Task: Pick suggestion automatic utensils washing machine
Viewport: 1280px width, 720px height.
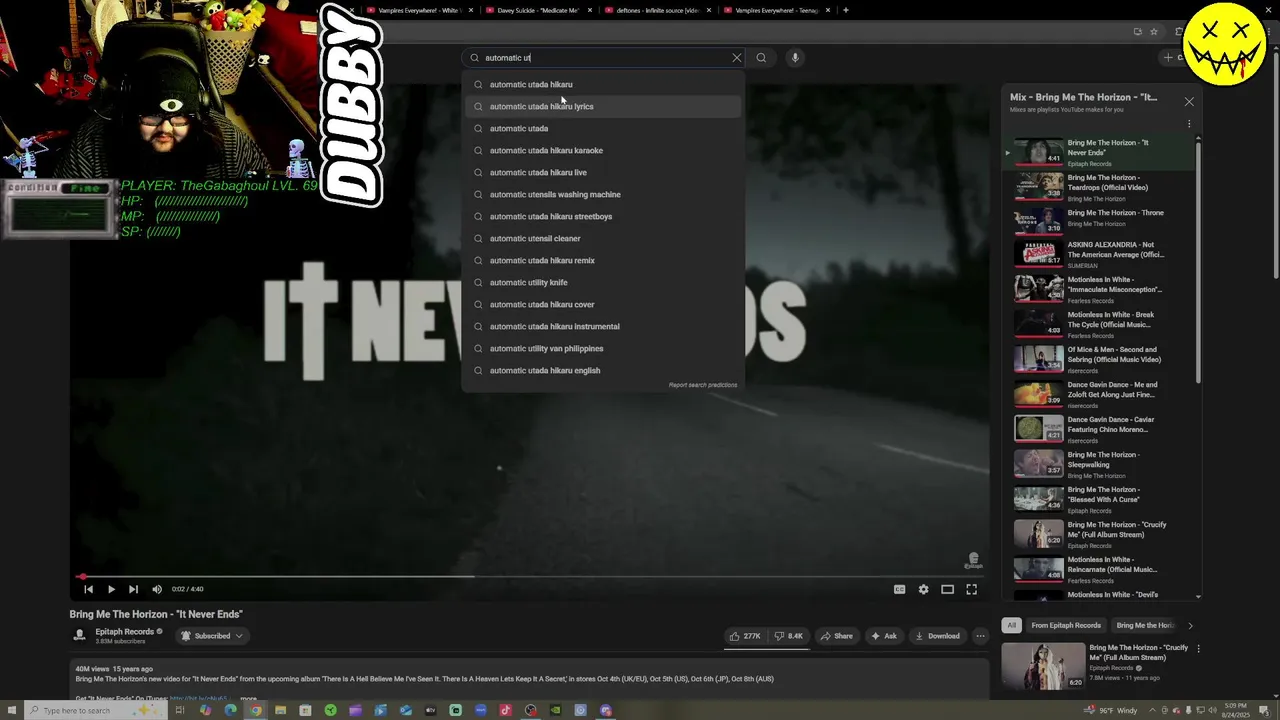Action: (x=603, y=195)
